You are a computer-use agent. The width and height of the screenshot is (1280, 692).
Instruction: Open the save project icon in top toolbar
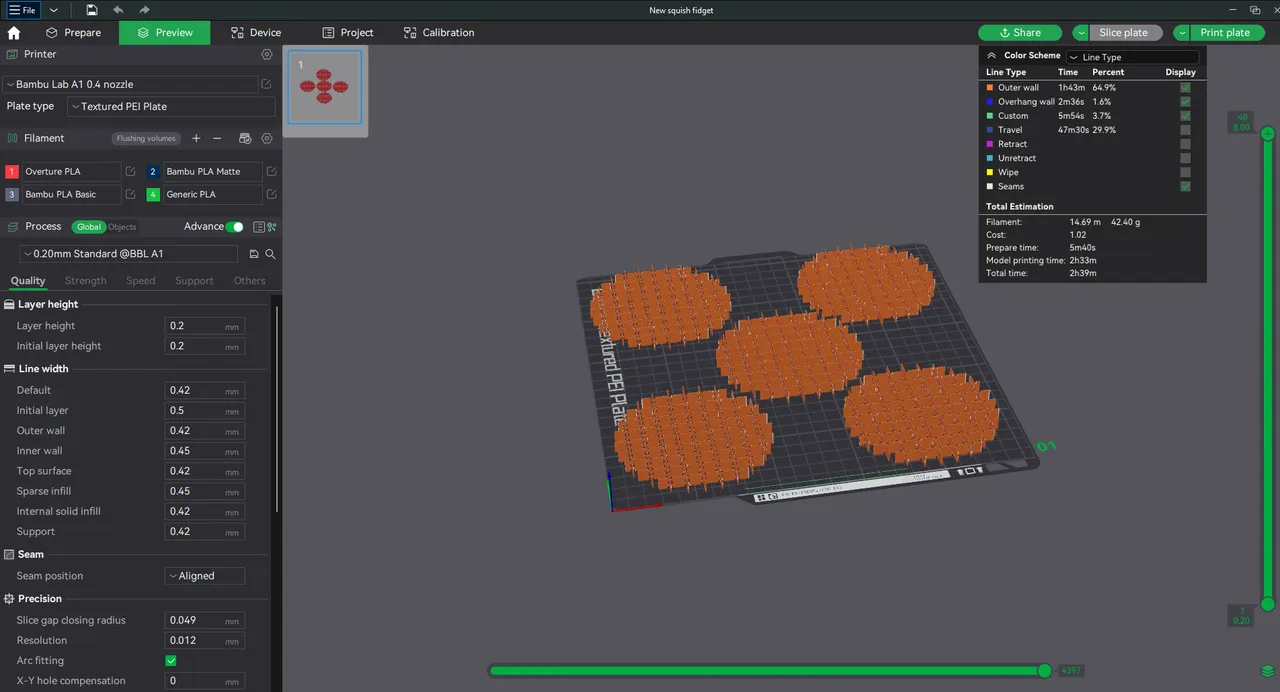90,10
